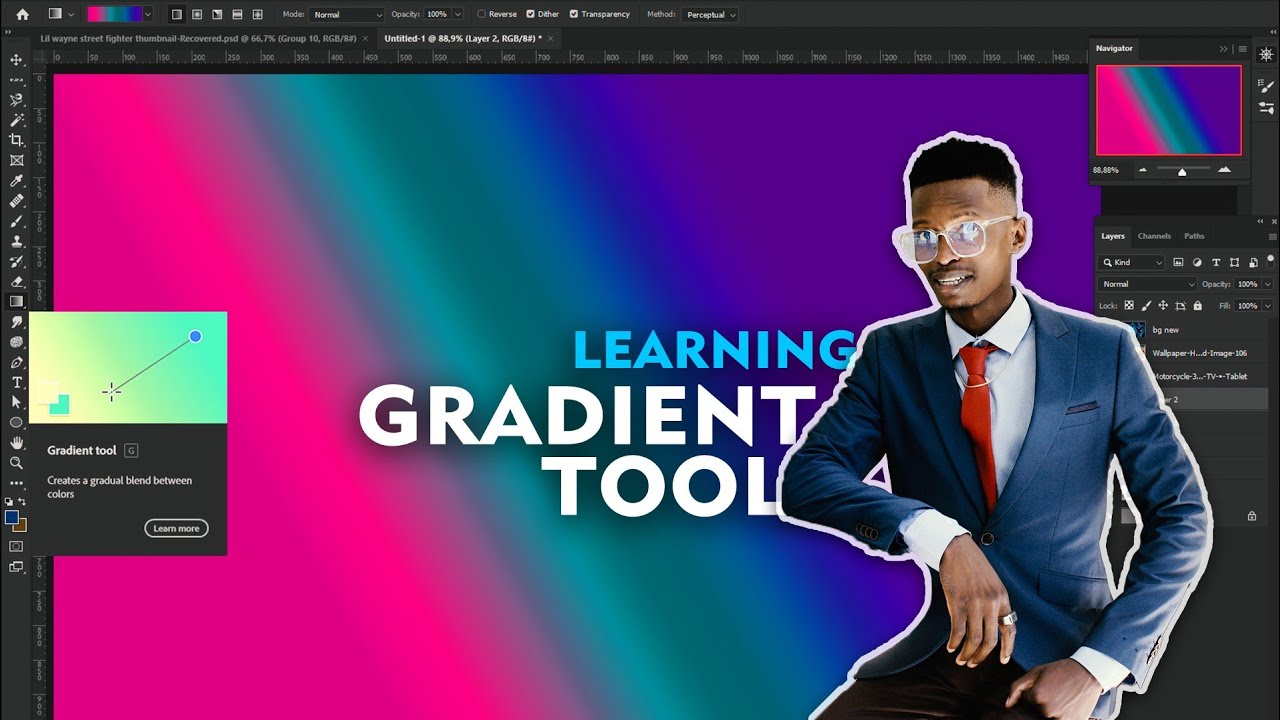Open the Layers panel menu

coord(1272,237)
